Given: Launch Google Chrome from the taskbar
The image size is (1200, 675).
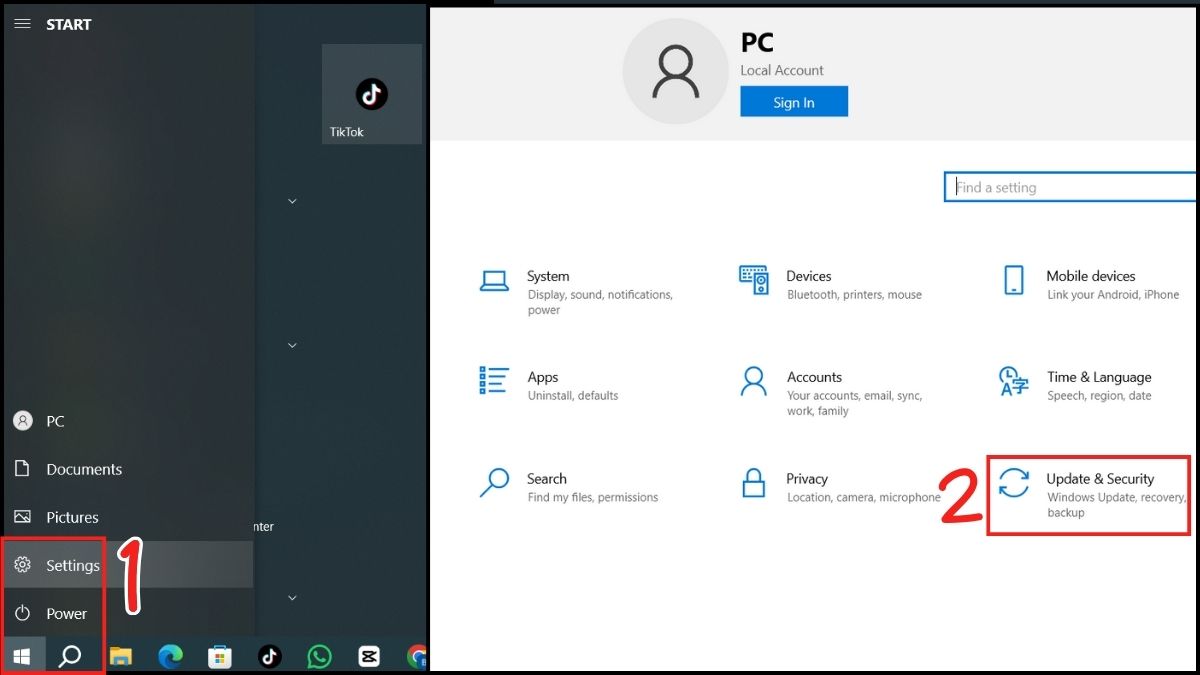Looking at the screenshot, I should 417,655.
